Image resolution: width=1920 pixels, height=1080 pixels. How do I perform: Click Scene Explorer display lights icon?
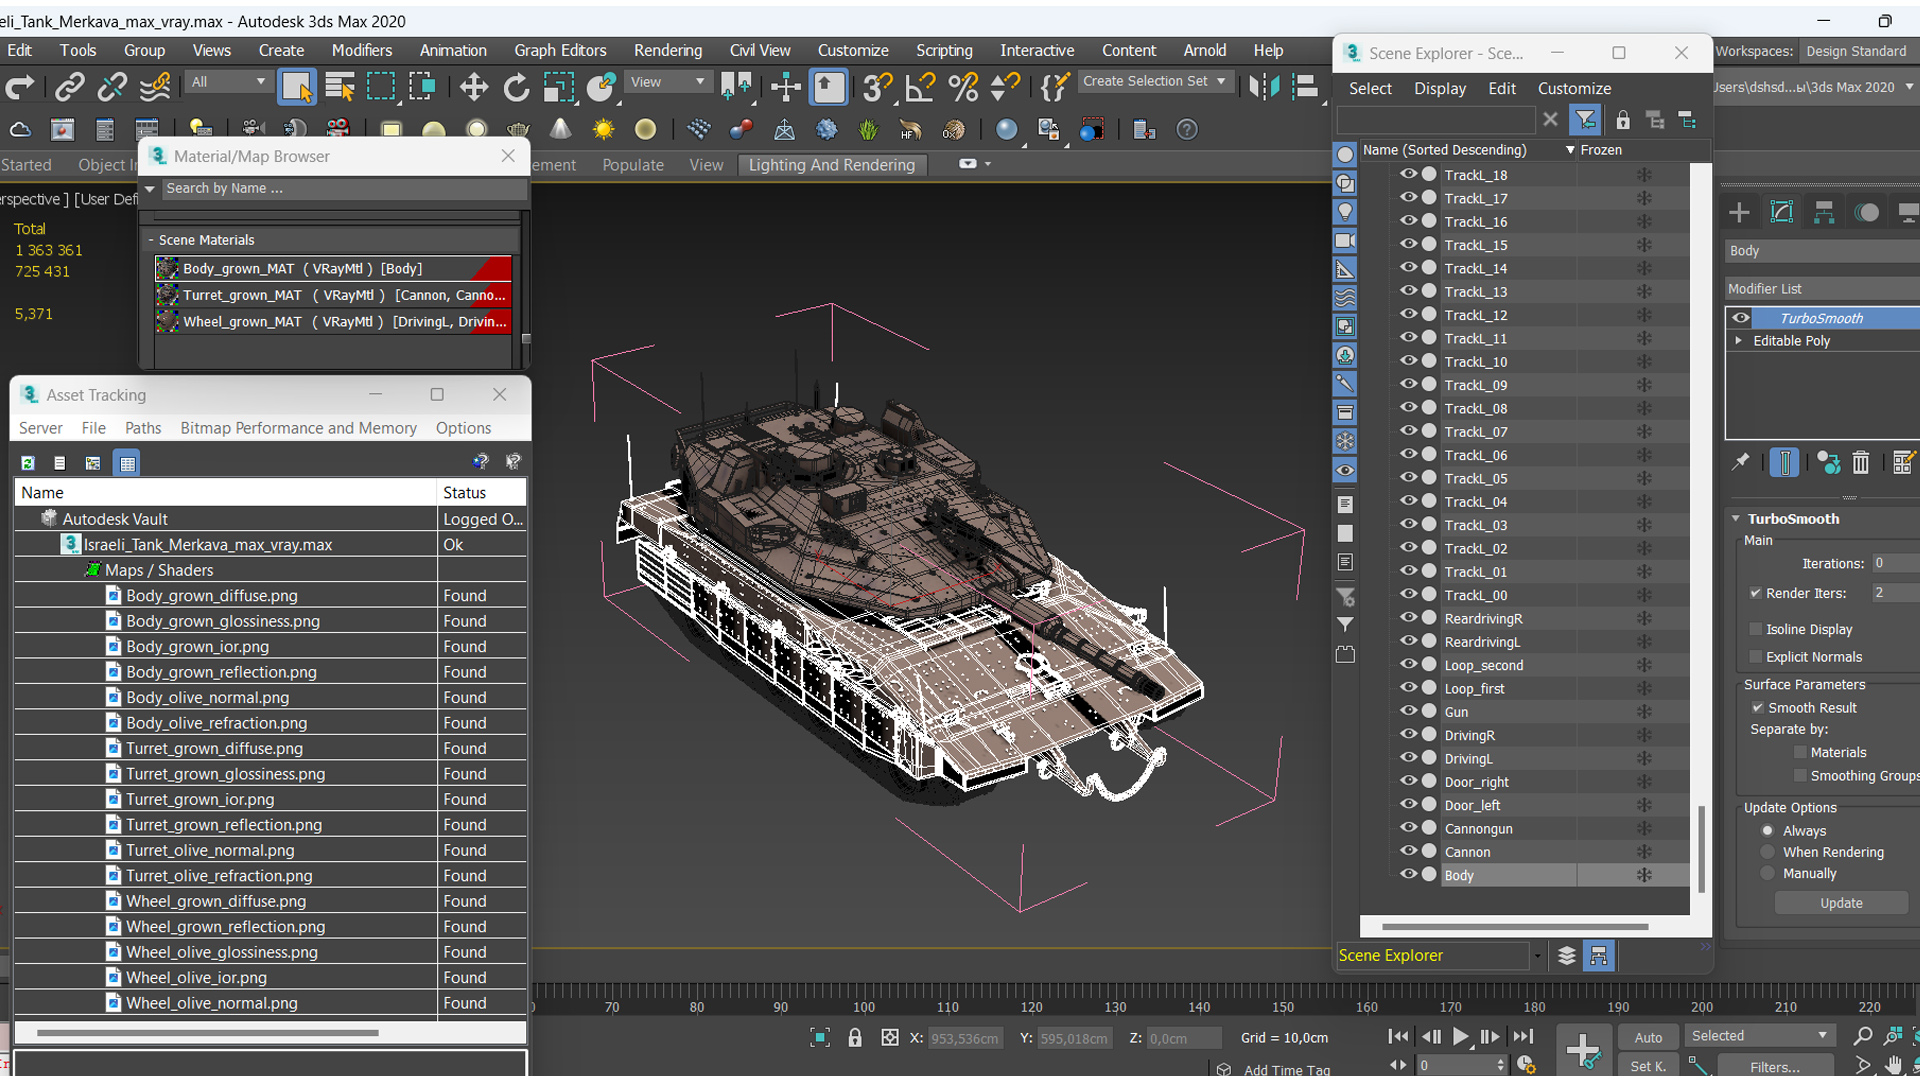tap(1345, 212)
